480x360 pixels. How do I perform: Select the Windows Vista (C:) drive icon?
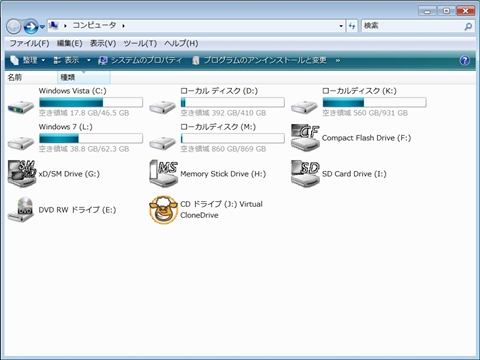21,108
